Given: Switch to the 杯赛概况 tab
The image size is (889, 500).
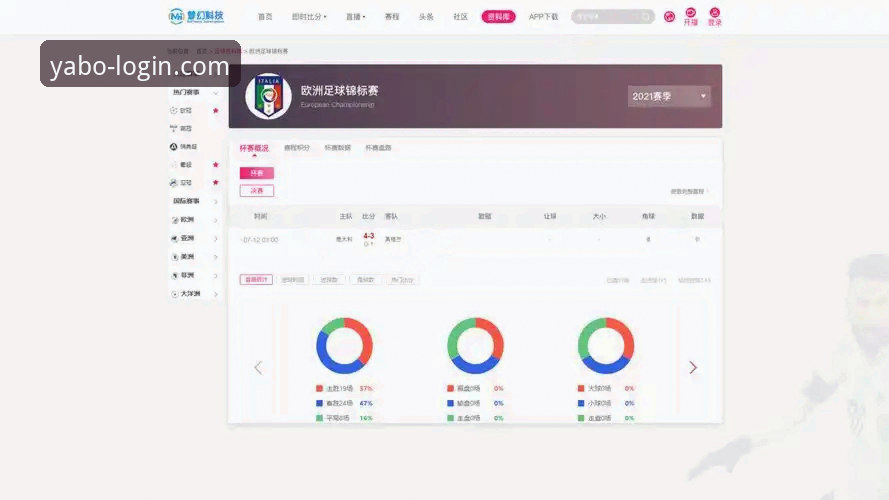Looking at the screenshot, I should point(254,148).
